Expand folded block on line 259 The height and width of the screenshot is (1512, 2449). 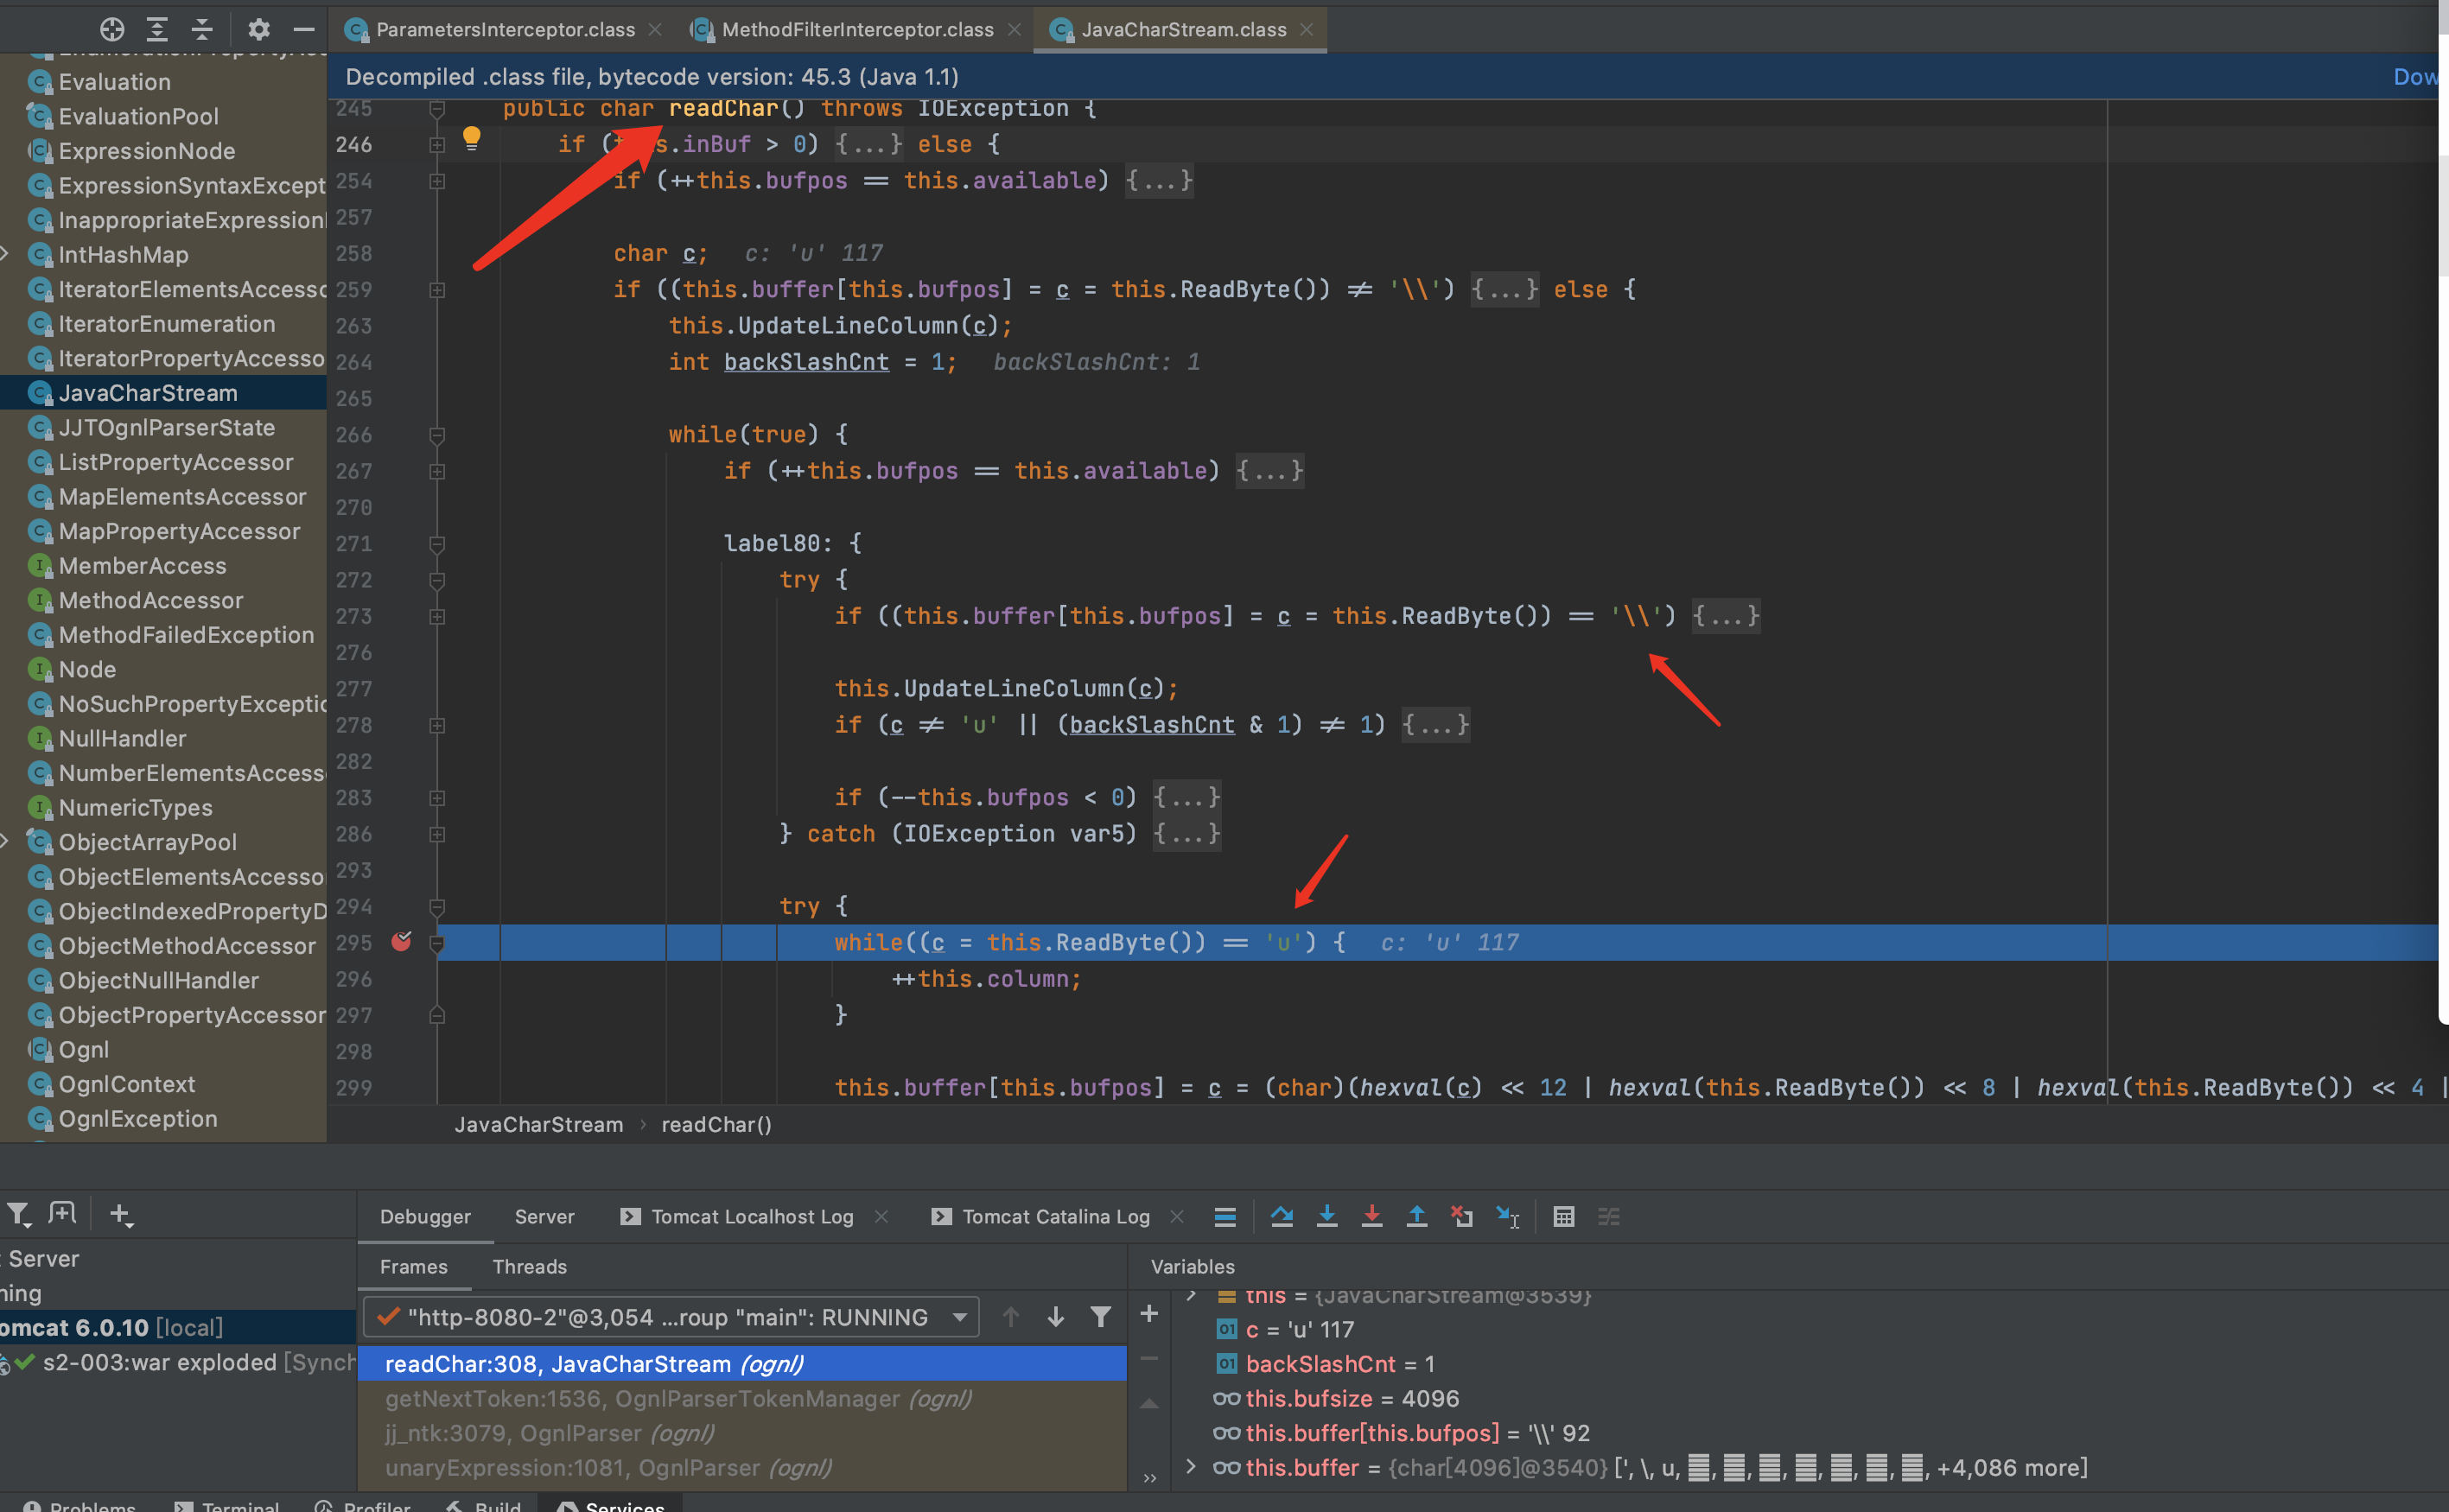pos(437,290)
